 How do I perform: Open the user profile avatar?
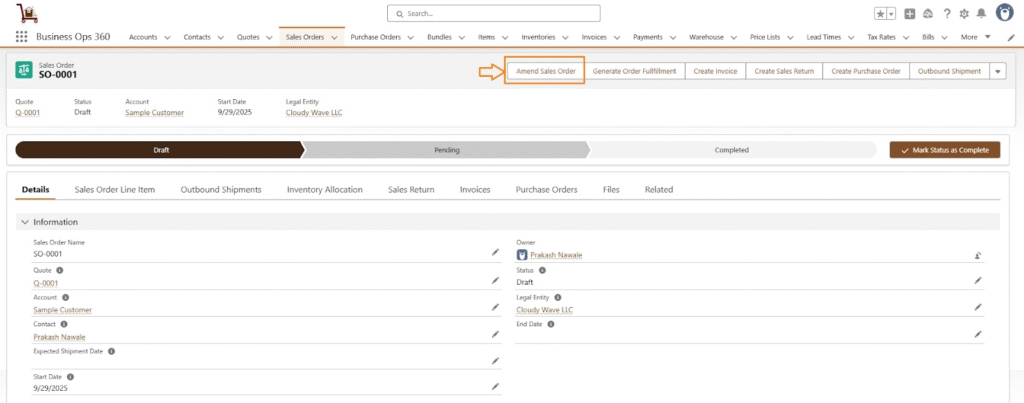click(1002, 13)
